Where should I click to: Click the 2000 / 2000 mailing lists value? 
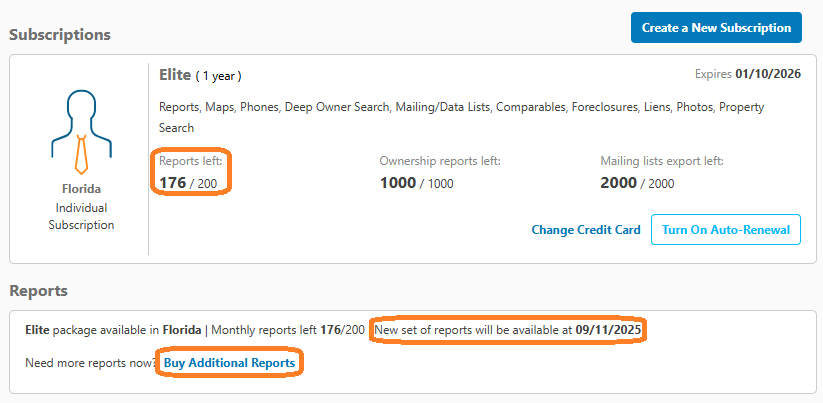(637, 183)
